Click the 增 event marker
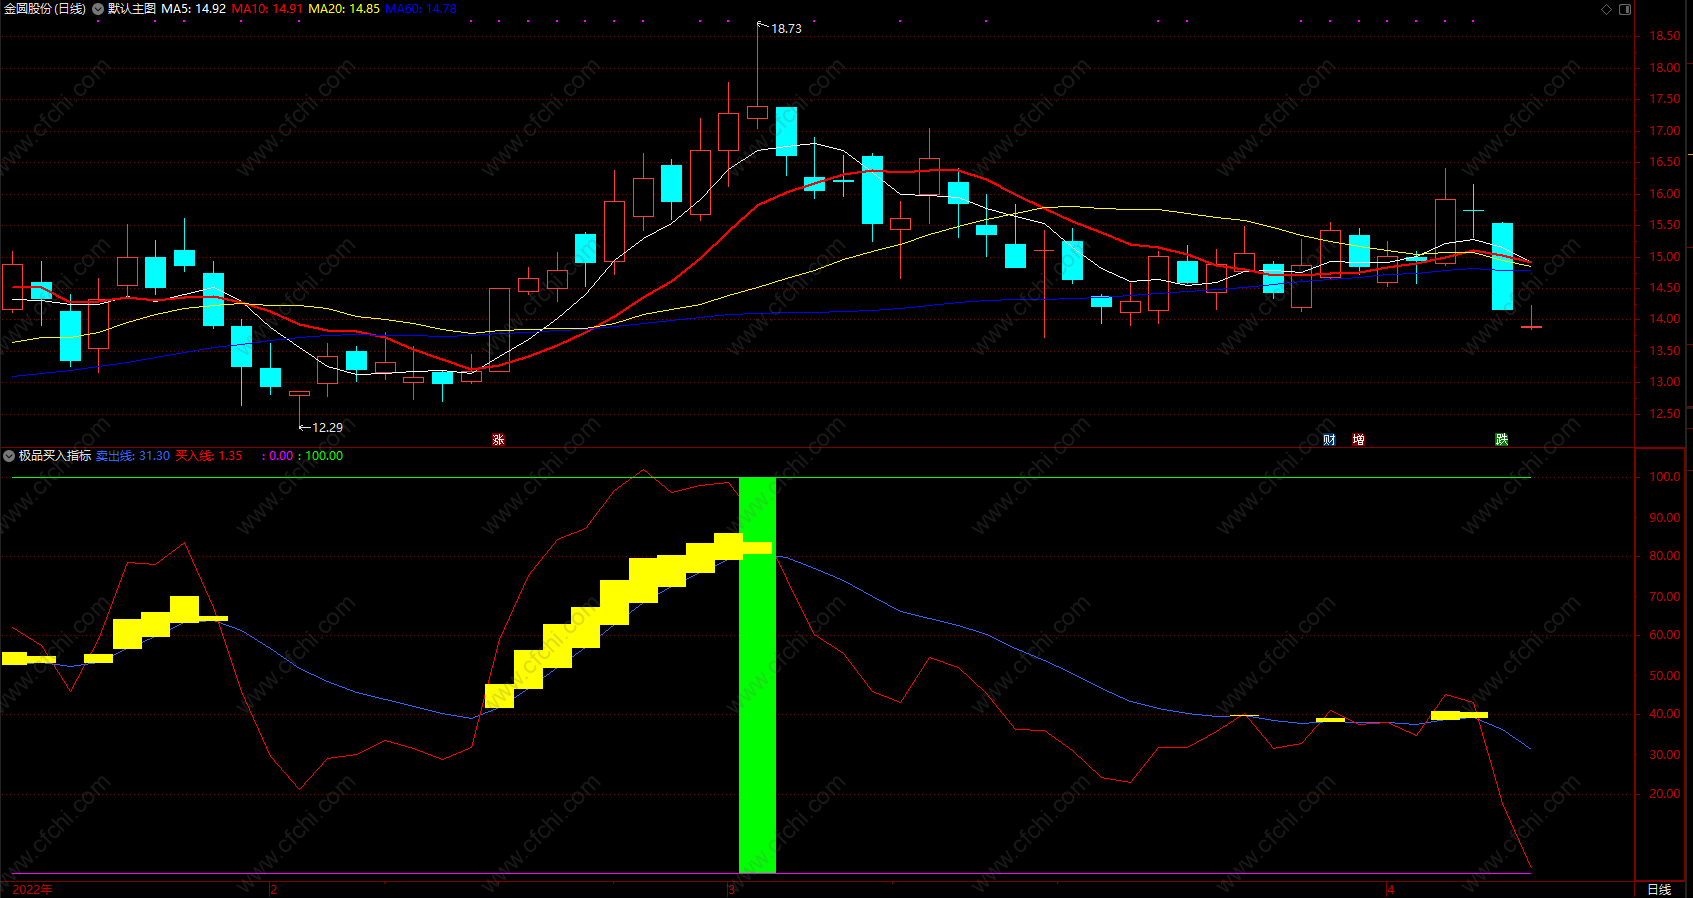The height and width of the screenshot is (898, 1693). pyautogui.click(x=1358, y=440)
